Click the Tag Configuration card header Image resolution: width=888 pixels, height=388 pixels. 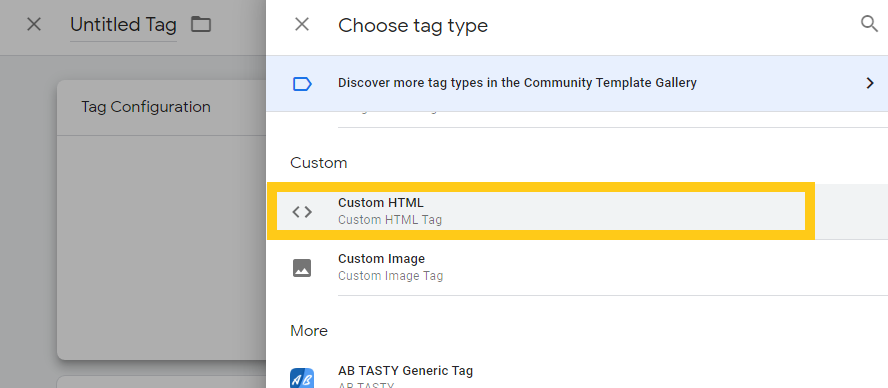click(161, 108)
